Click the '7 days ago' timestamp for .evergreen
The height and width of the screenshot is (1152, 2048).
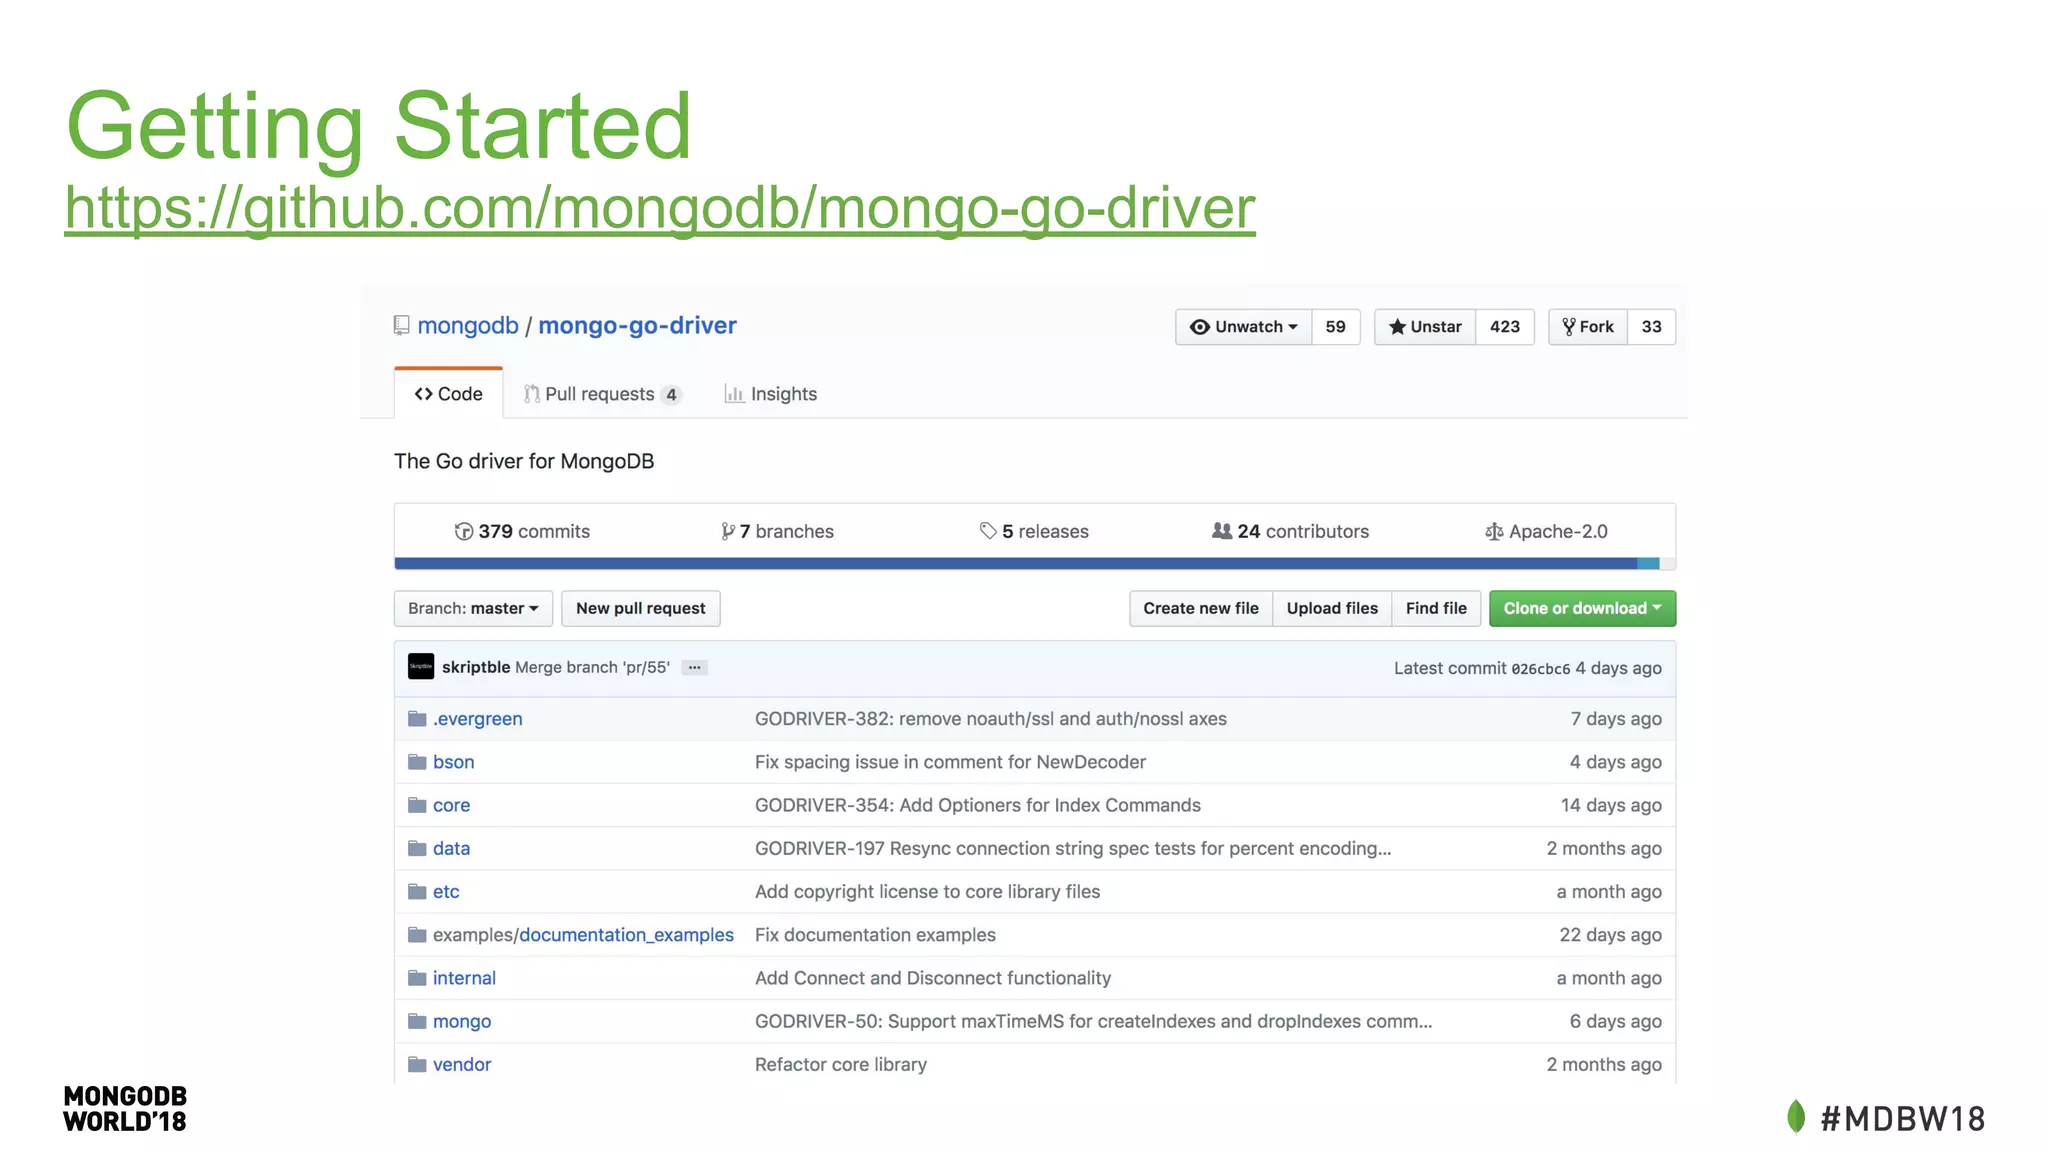[1616, 719]
